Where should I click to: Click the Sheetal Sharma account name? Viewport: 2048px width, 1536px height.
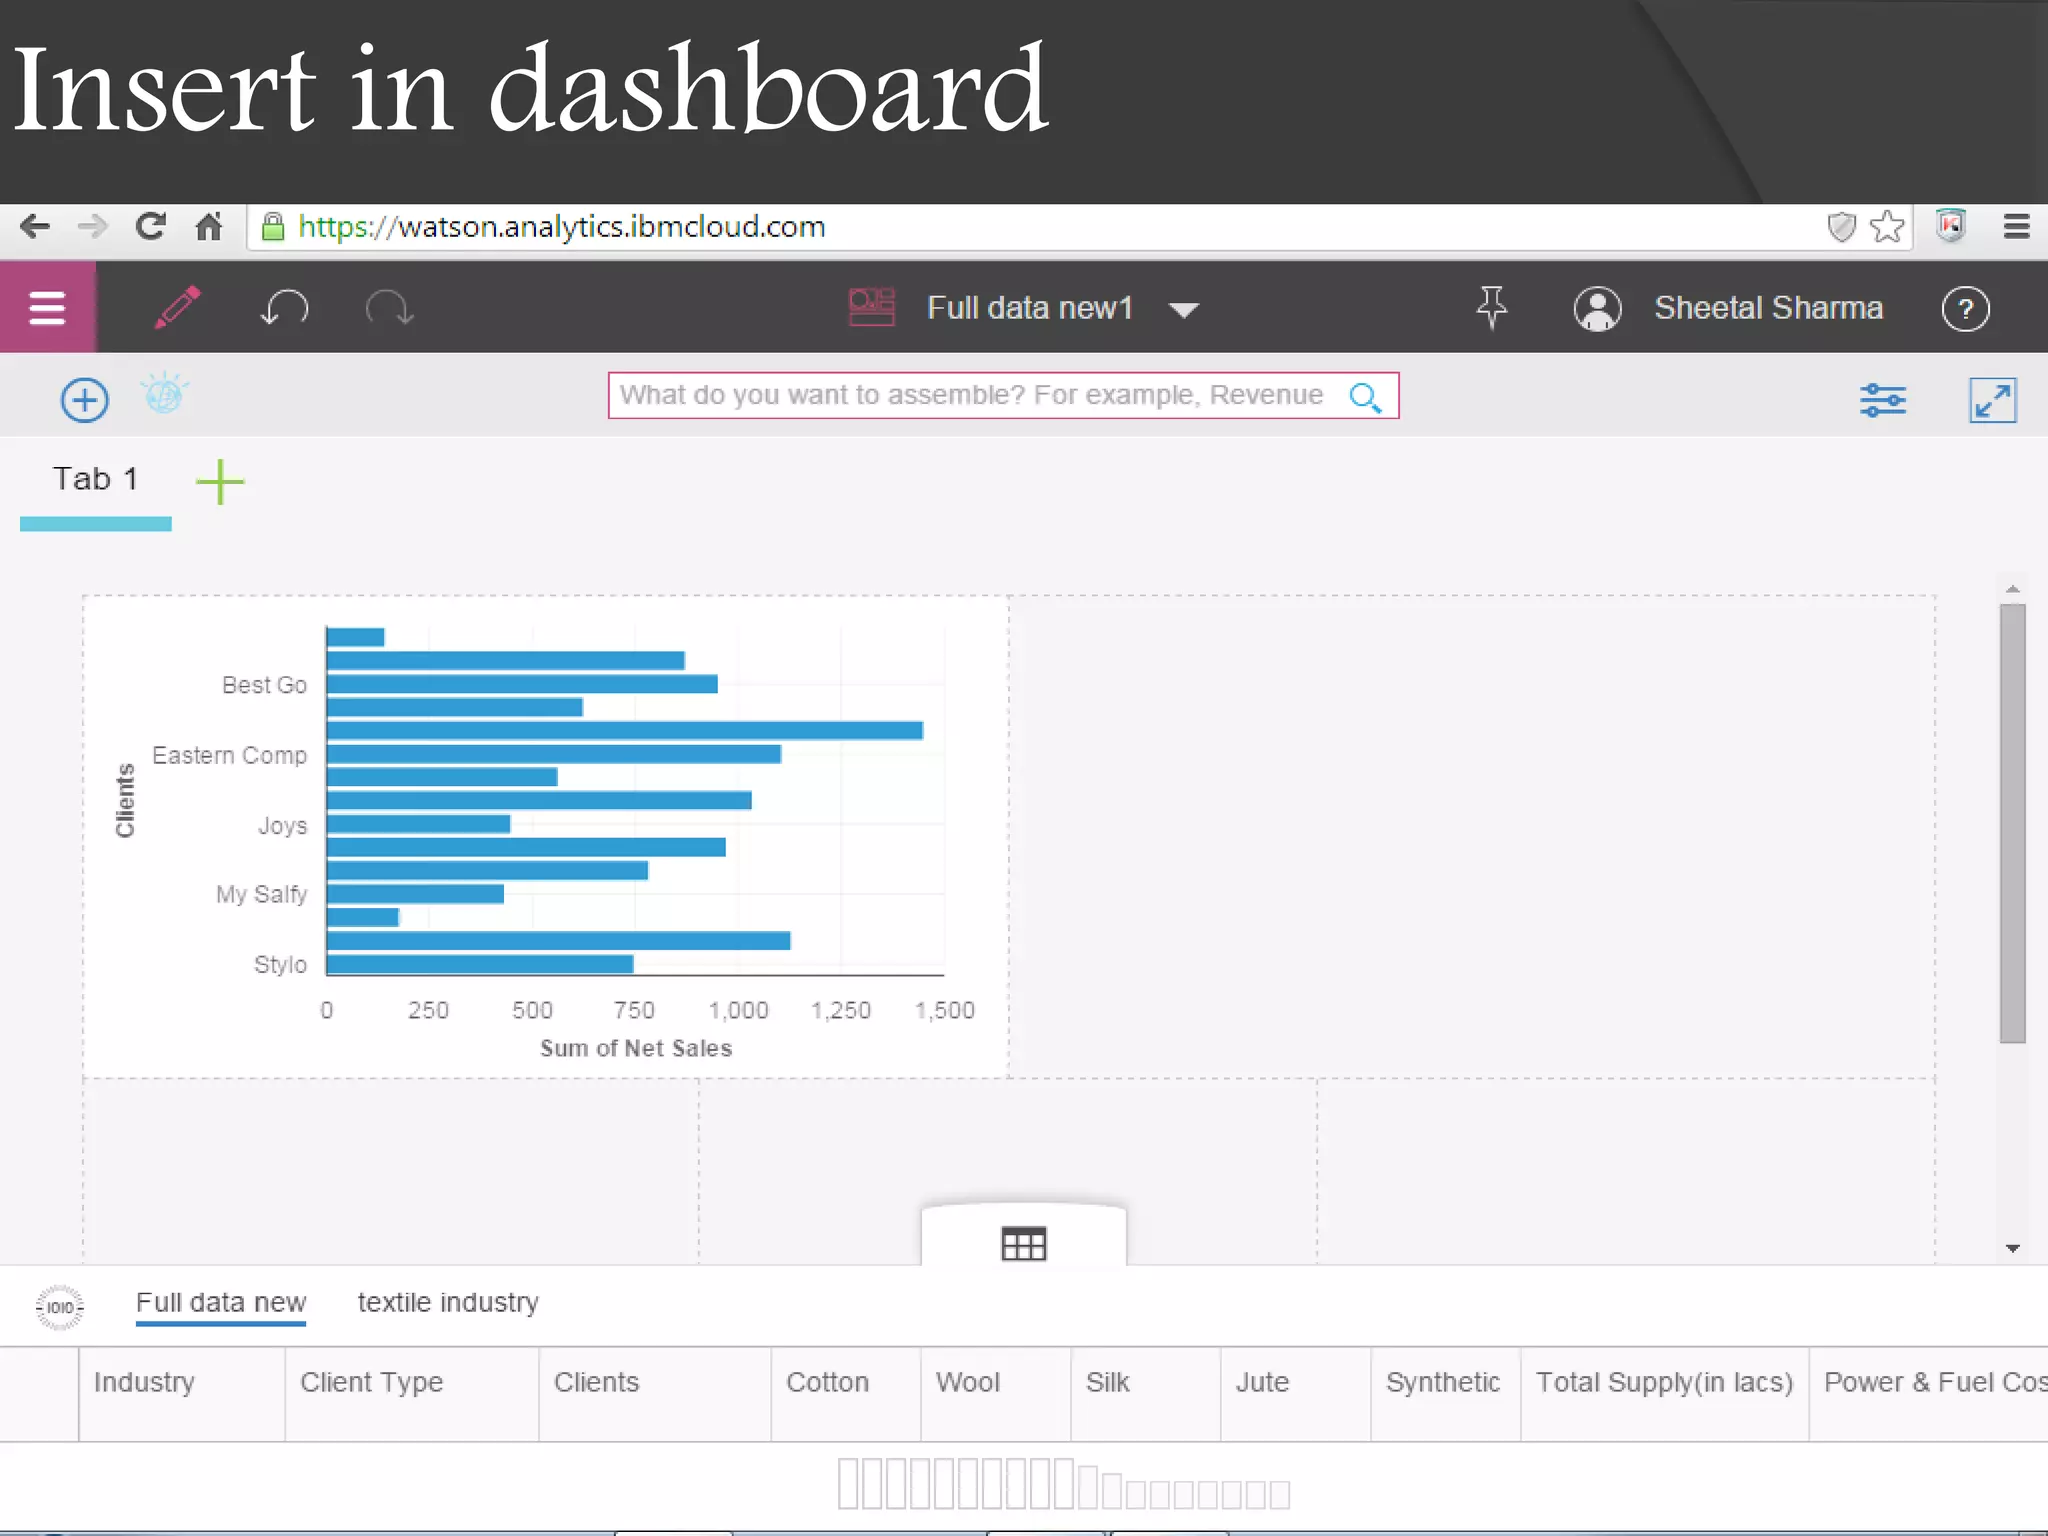[x=1768, y=308]
